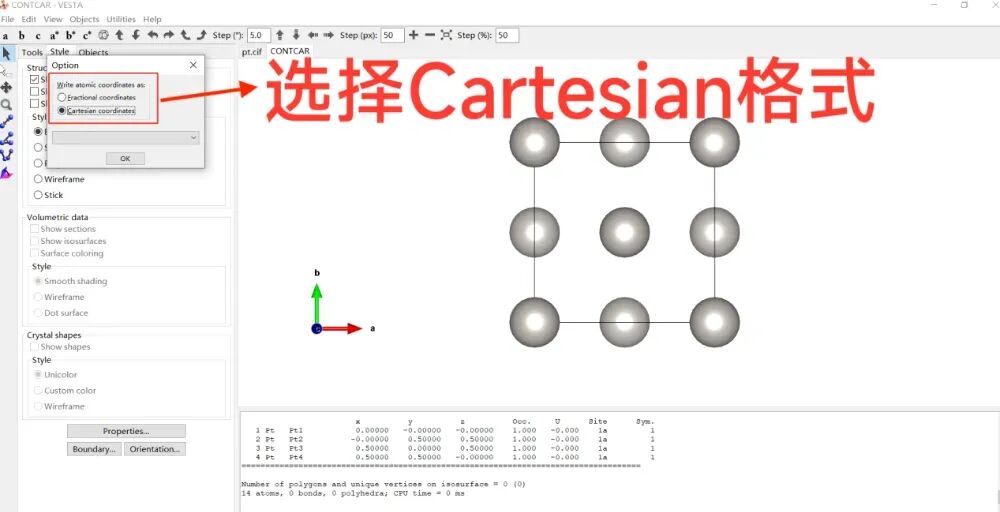Confirm Option dialog with OK
The image size is (1000, 512).
(x=125, y=158)
